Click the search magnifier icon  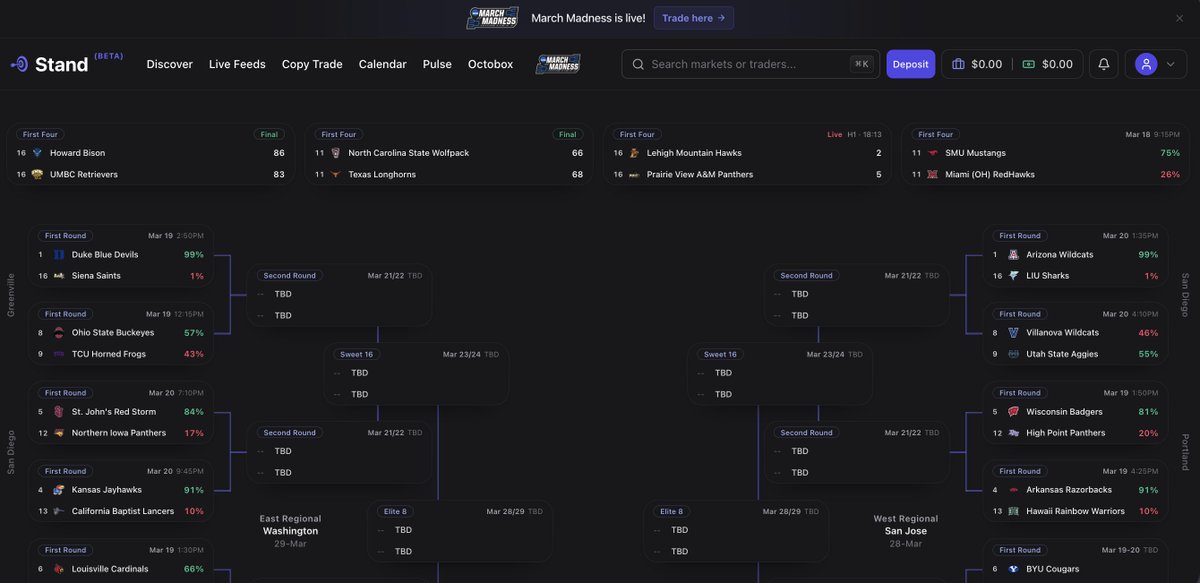tap(637, 64)
